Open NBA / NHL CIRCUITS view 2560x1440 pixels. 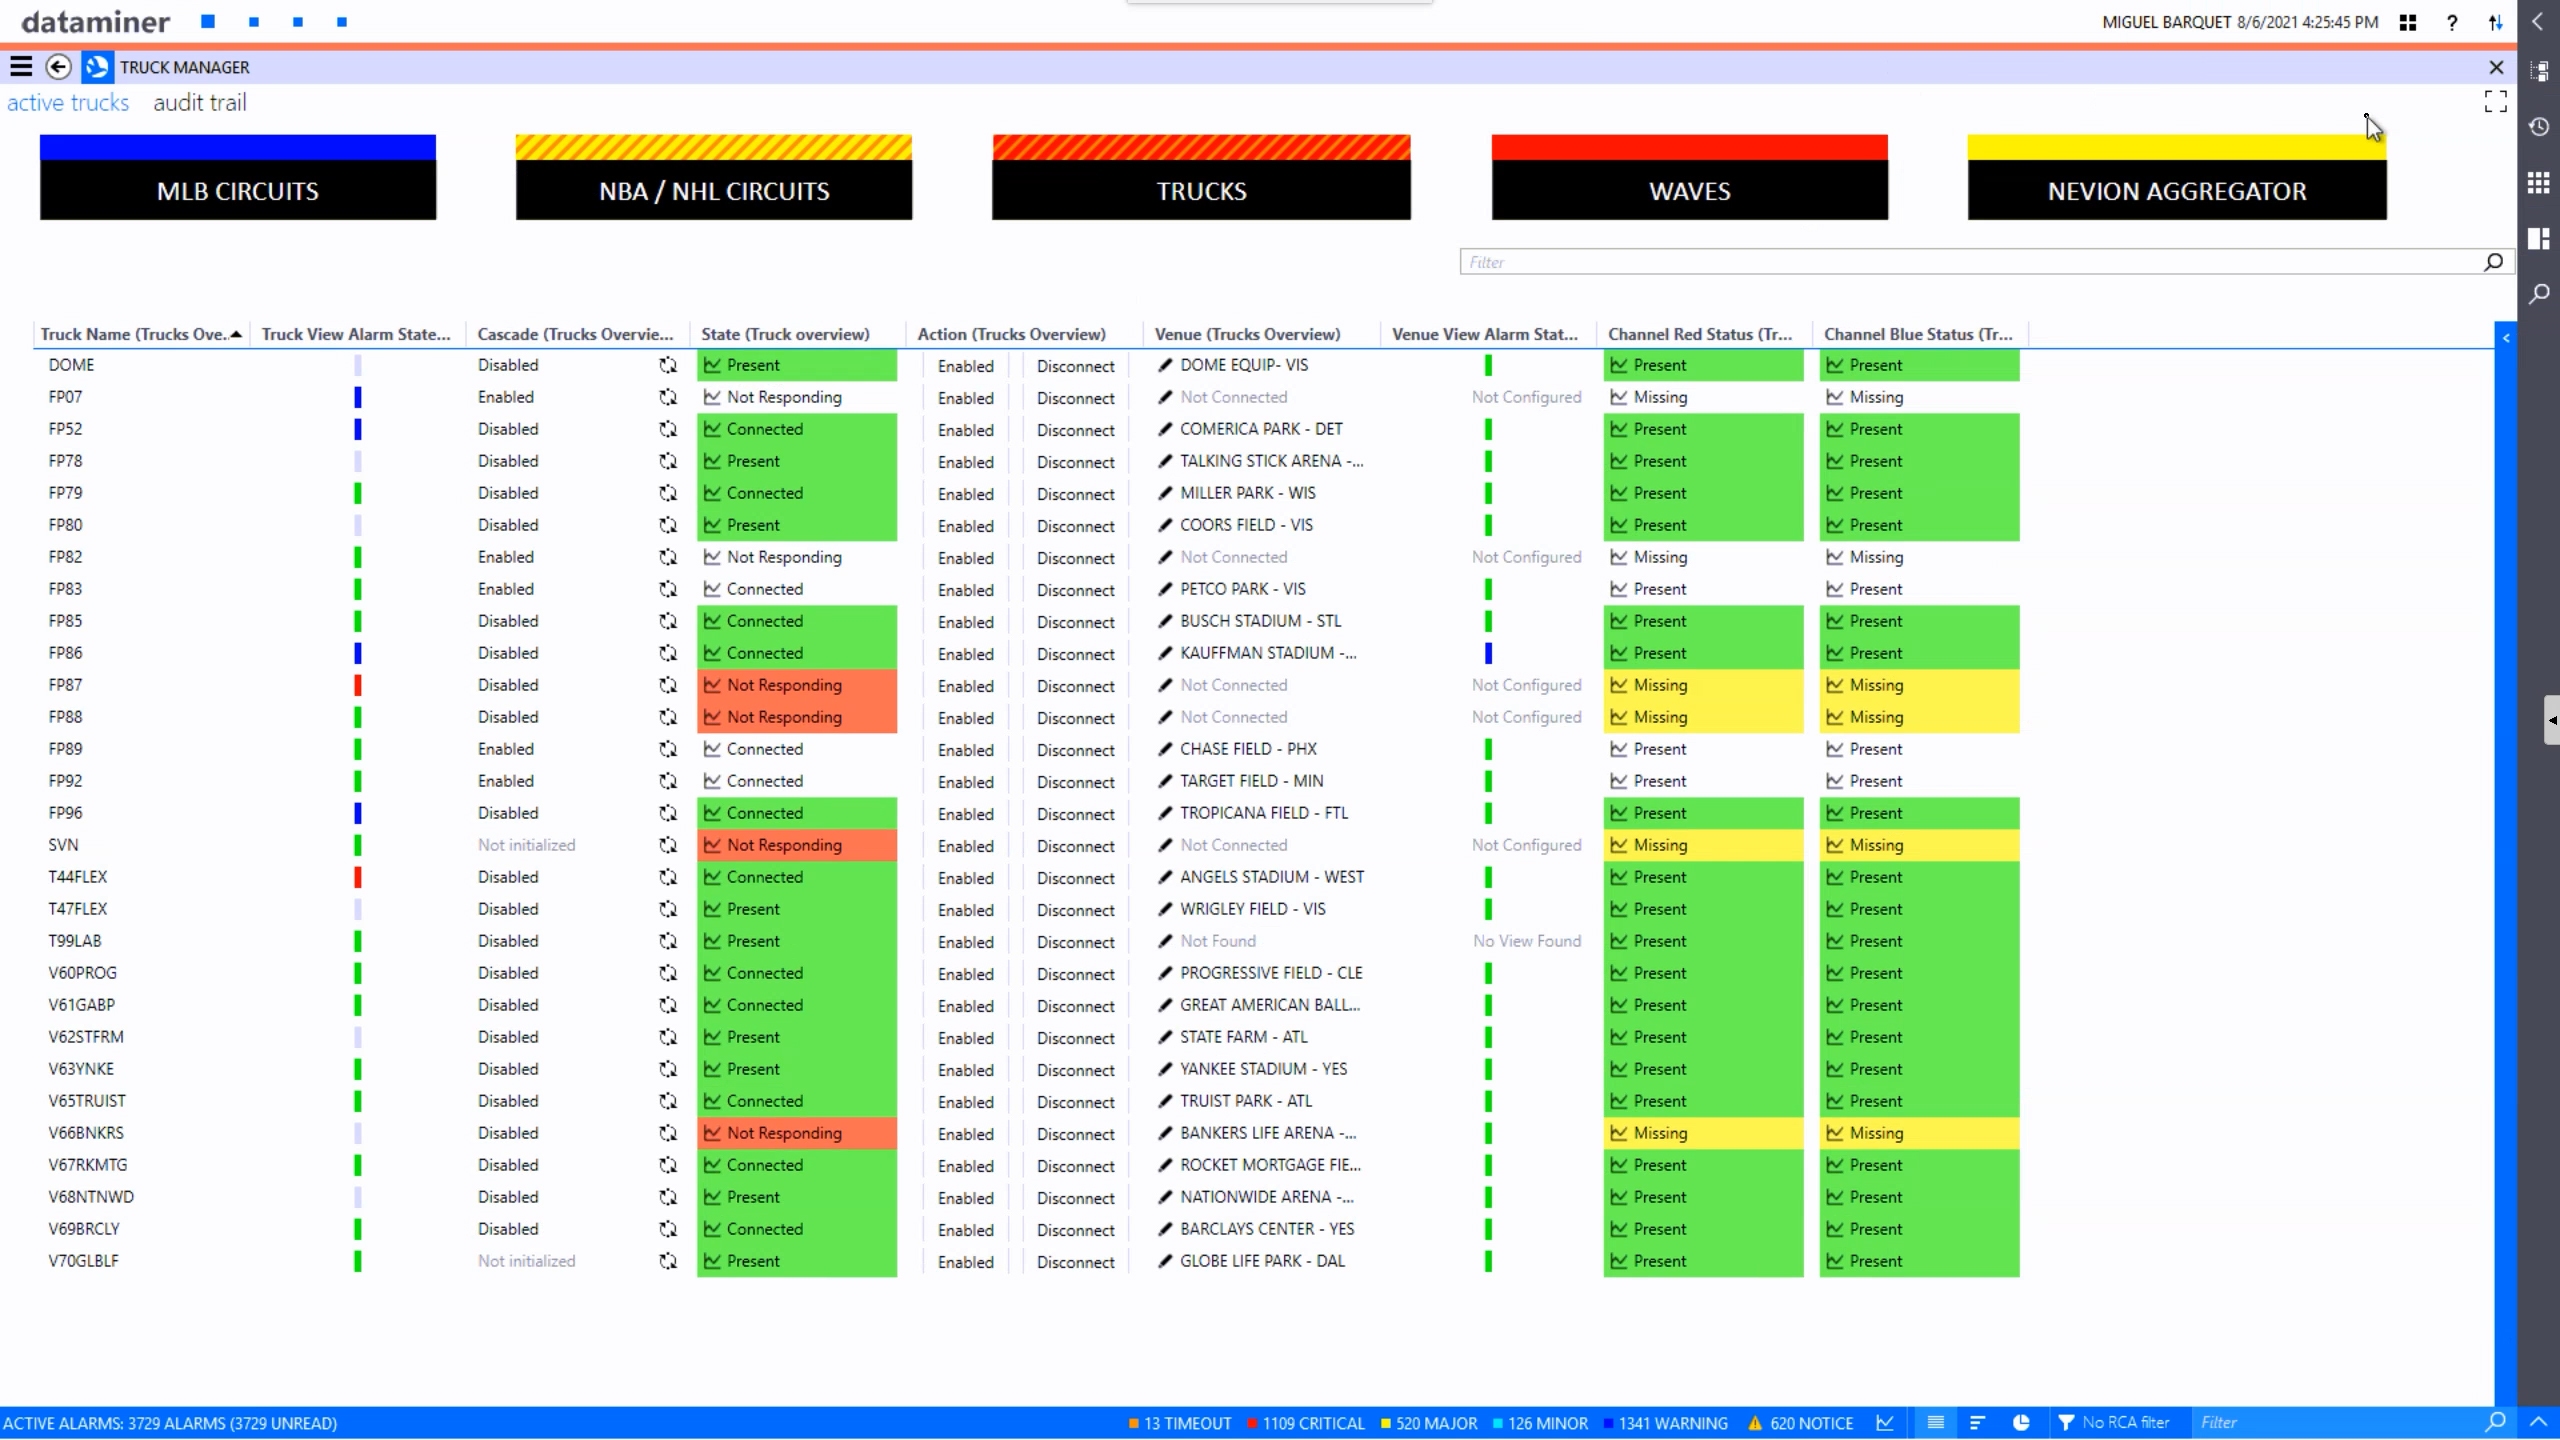click(714, 177)
